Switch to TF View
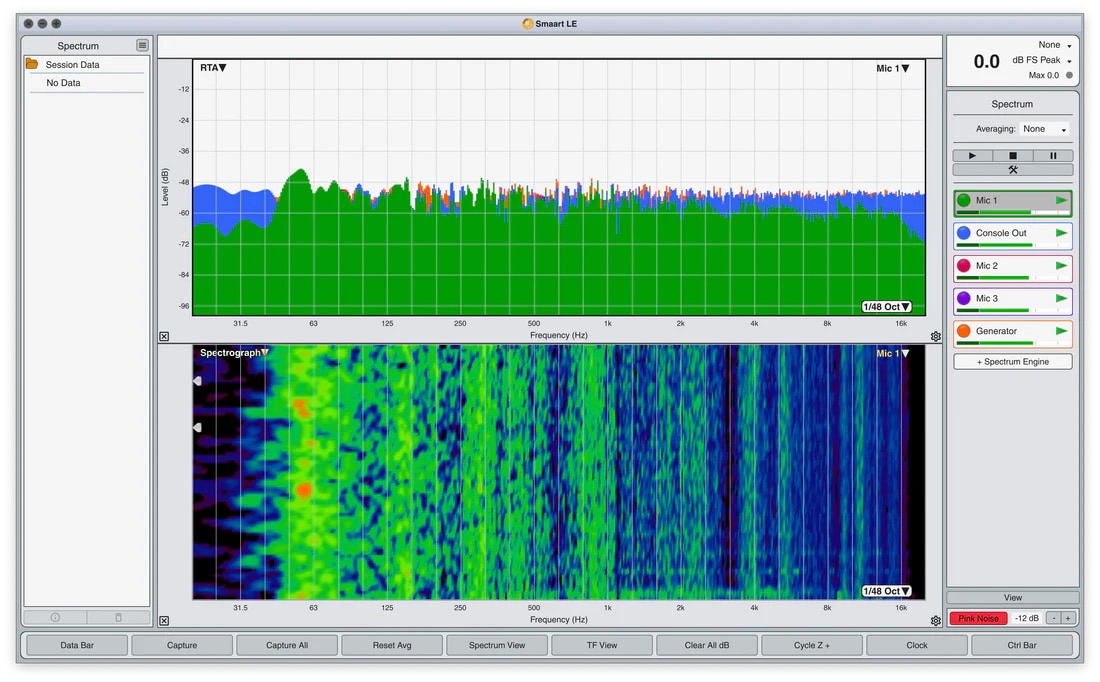 click(x=601, y=645)
